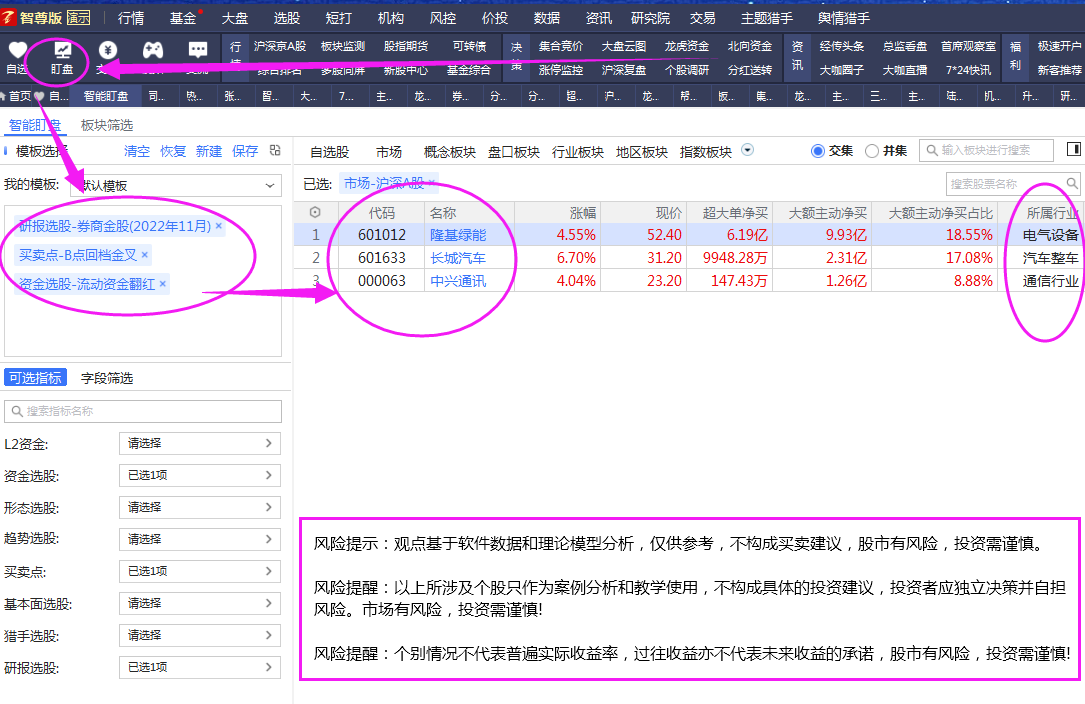This screenshot has width=1085, height=704.
Task: Toggle the side panel layout icon
Action: point(1073,149)
